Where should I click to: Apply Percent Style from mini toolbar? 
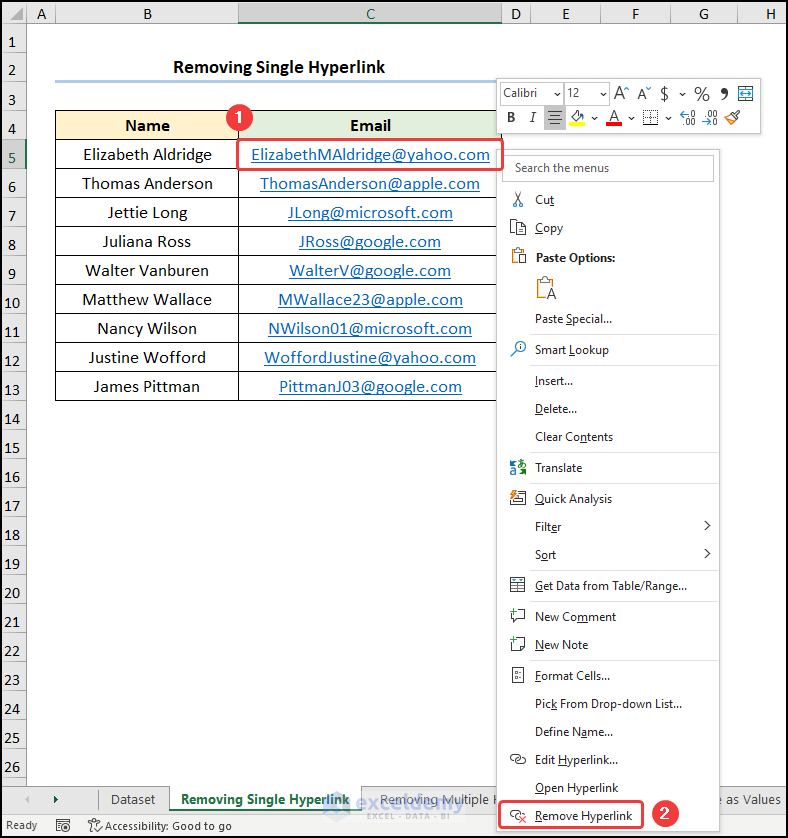pos(701,94)
